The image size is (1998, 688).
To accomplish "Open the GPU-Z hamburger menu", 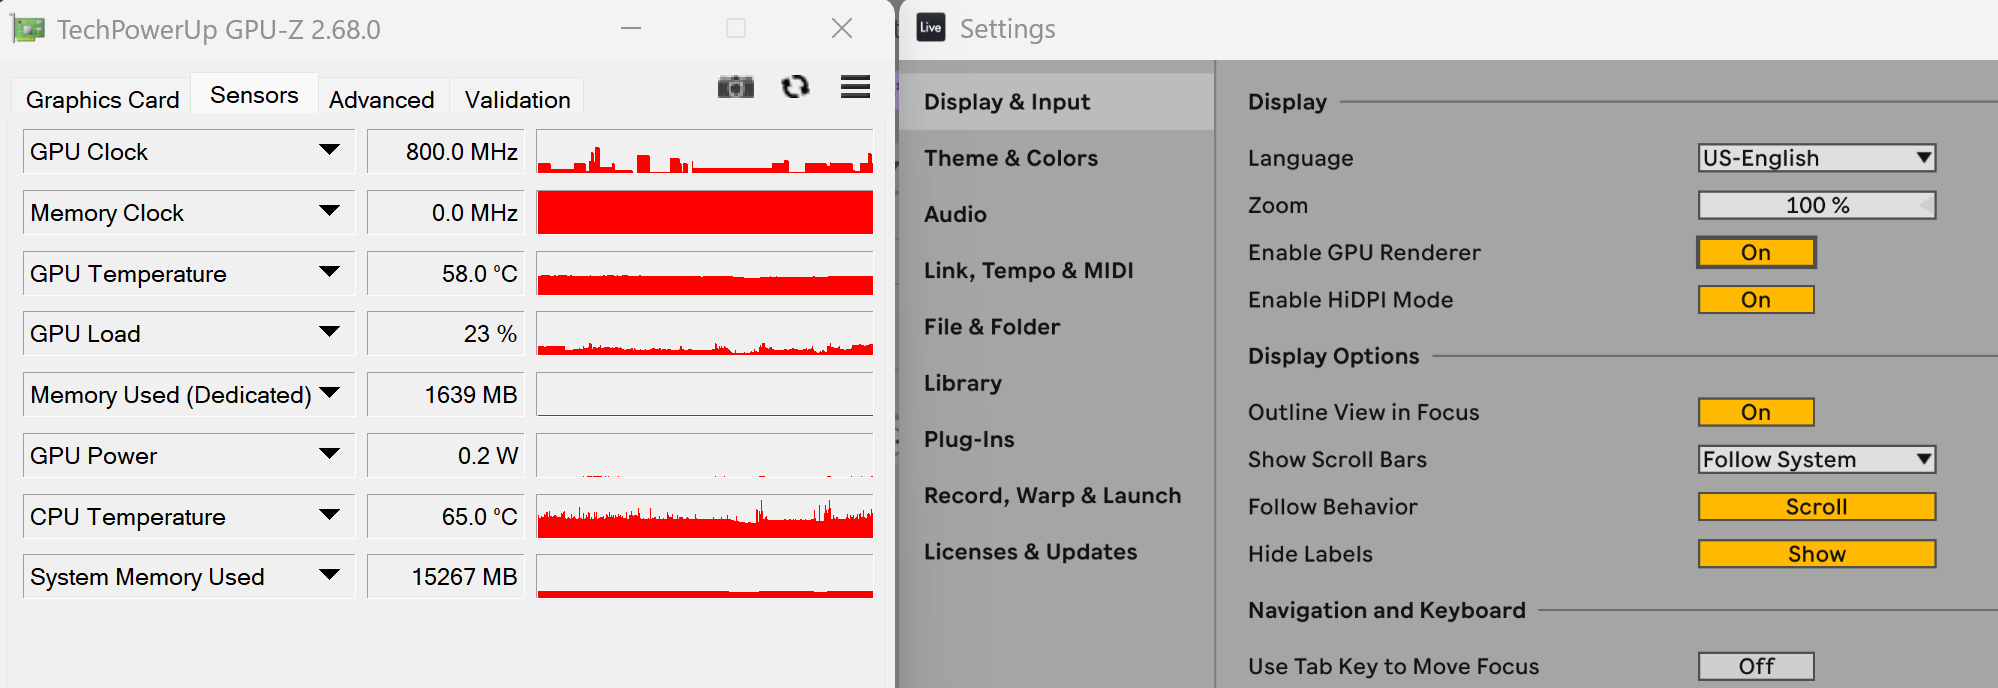I will click(x=855, y=88).
